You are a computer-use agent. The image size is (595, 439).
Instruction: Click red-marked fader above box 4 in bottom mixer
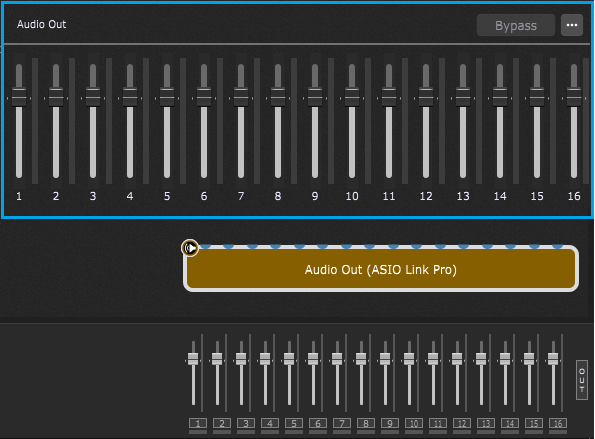pyautogui.click(x=265, y=359)
